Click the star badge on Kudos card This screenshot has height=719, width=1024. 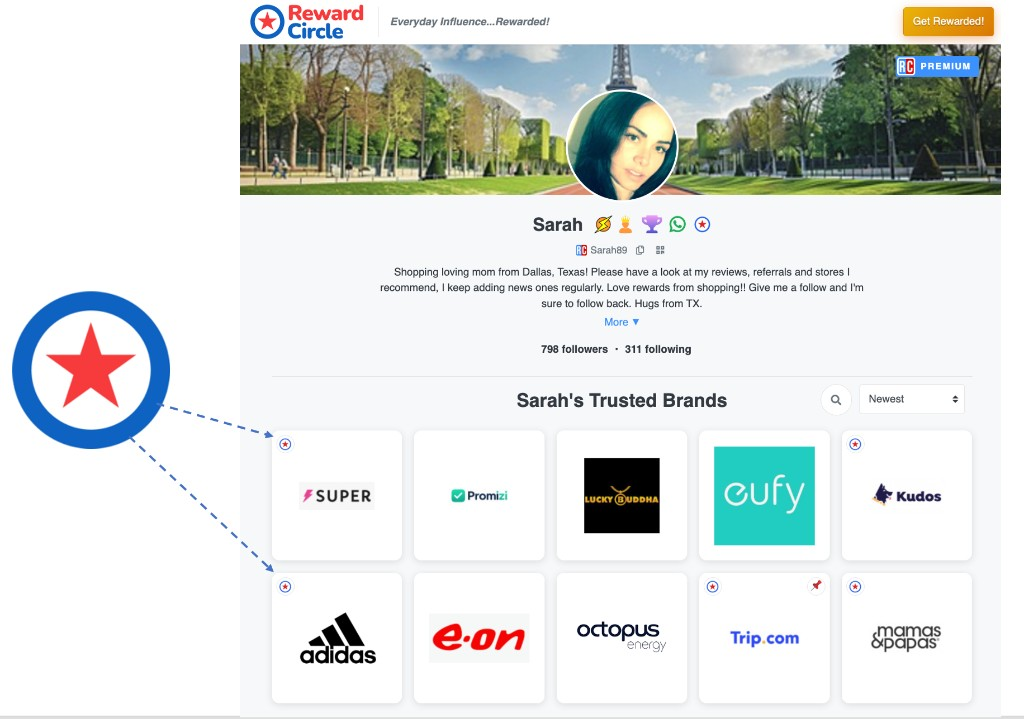[x=856, y=444]
